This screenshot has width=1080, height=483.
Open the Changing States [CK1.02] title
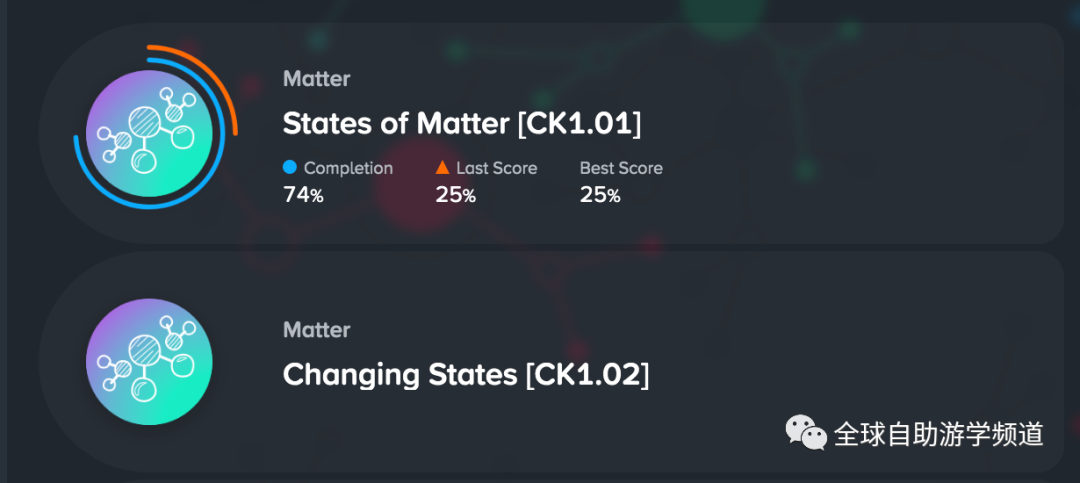coord(466,375)
